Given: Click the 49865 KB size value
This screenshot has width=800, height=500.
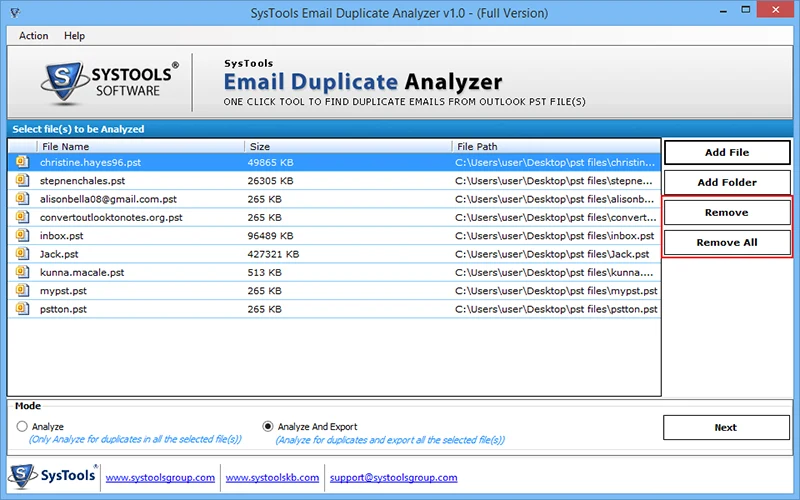Looking at the screenshot, I should [x=270, y=163].
